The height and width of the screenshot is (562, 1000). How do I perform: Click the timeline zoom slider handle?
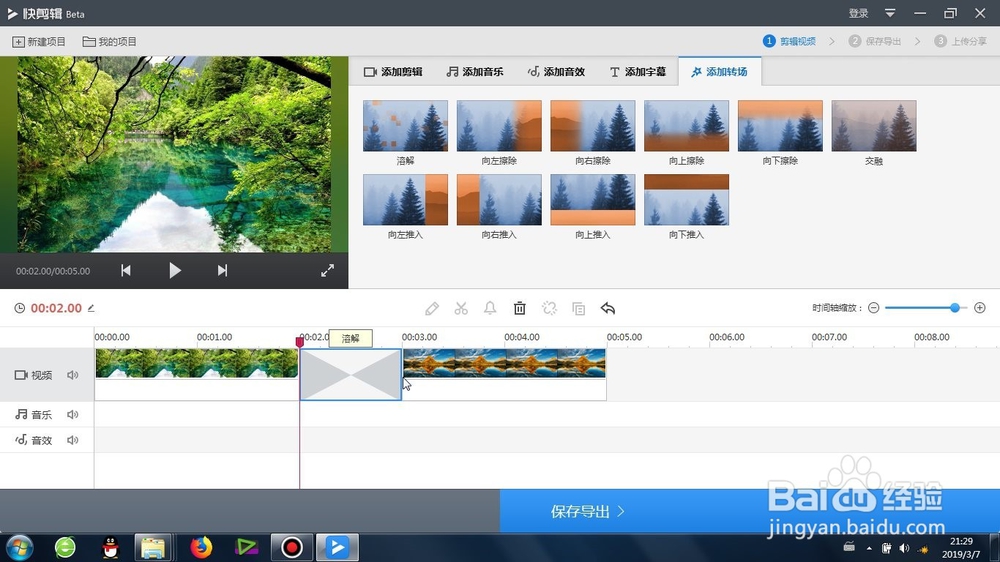point(955,308)
